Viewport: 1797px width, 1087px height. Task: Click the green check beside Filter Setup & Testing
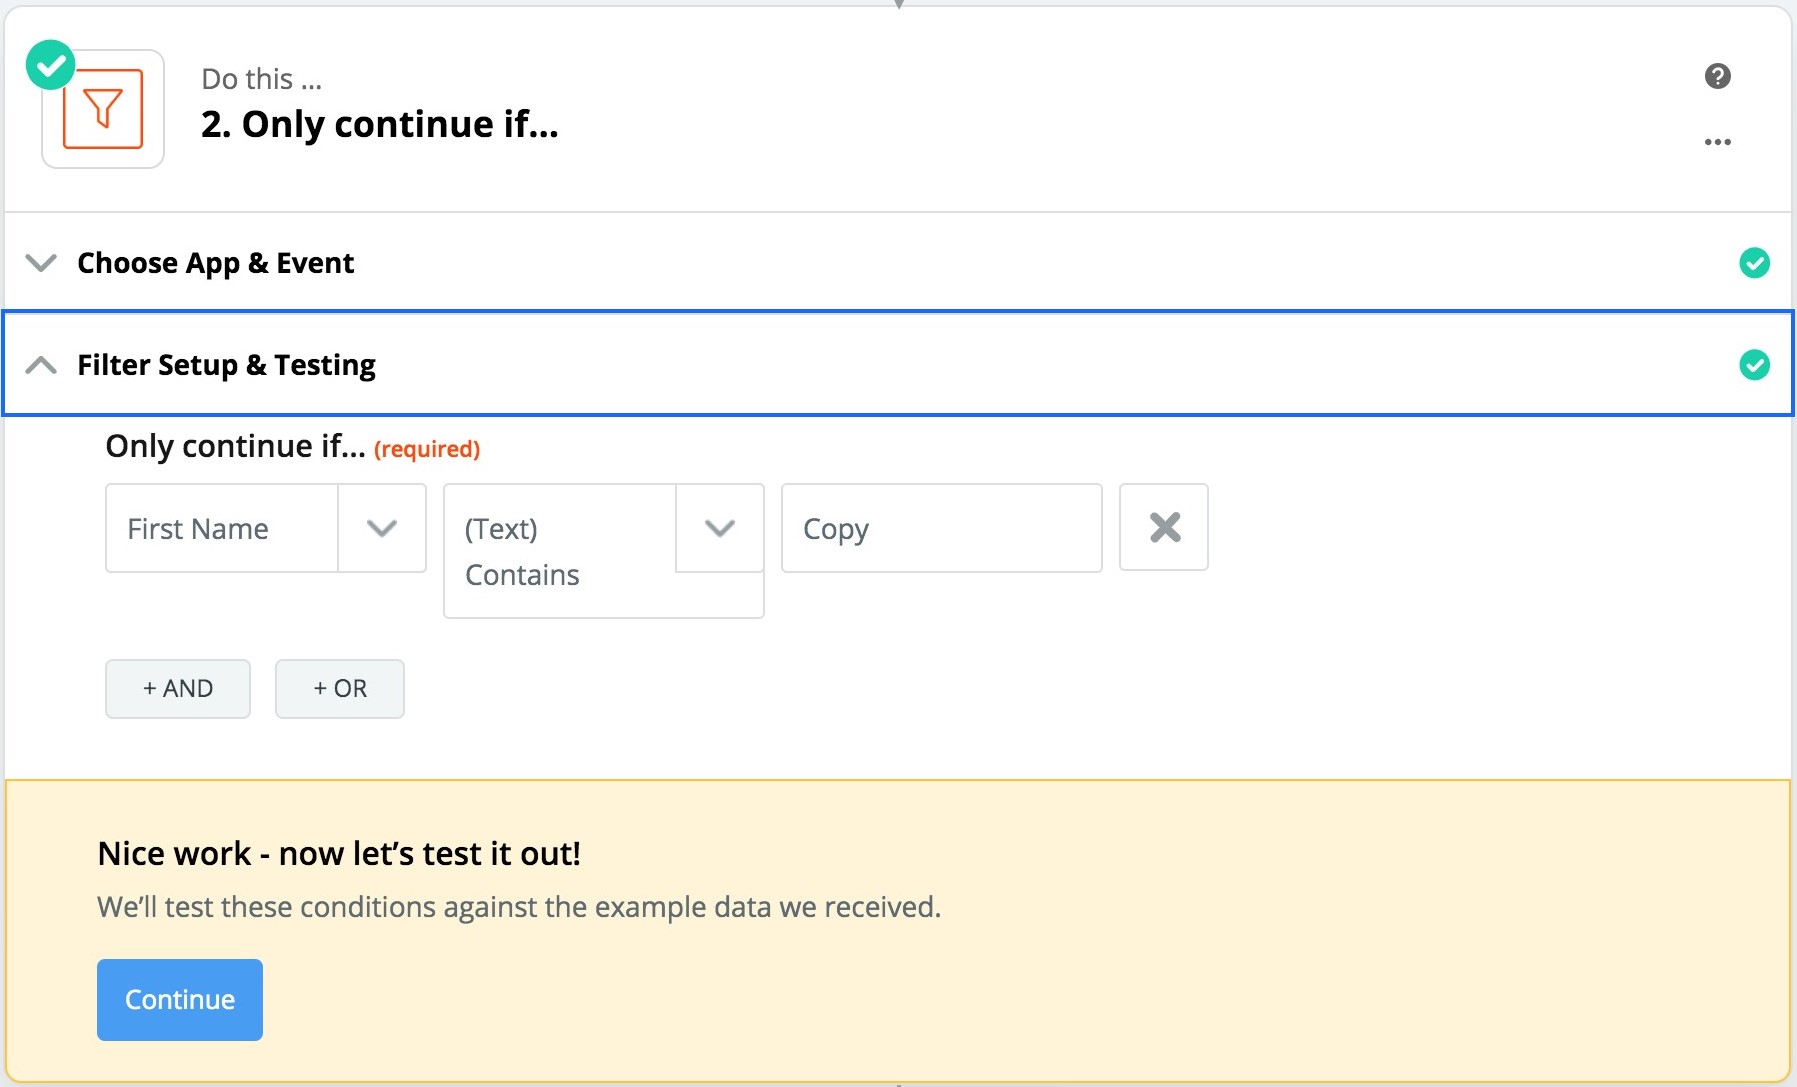1754,365
